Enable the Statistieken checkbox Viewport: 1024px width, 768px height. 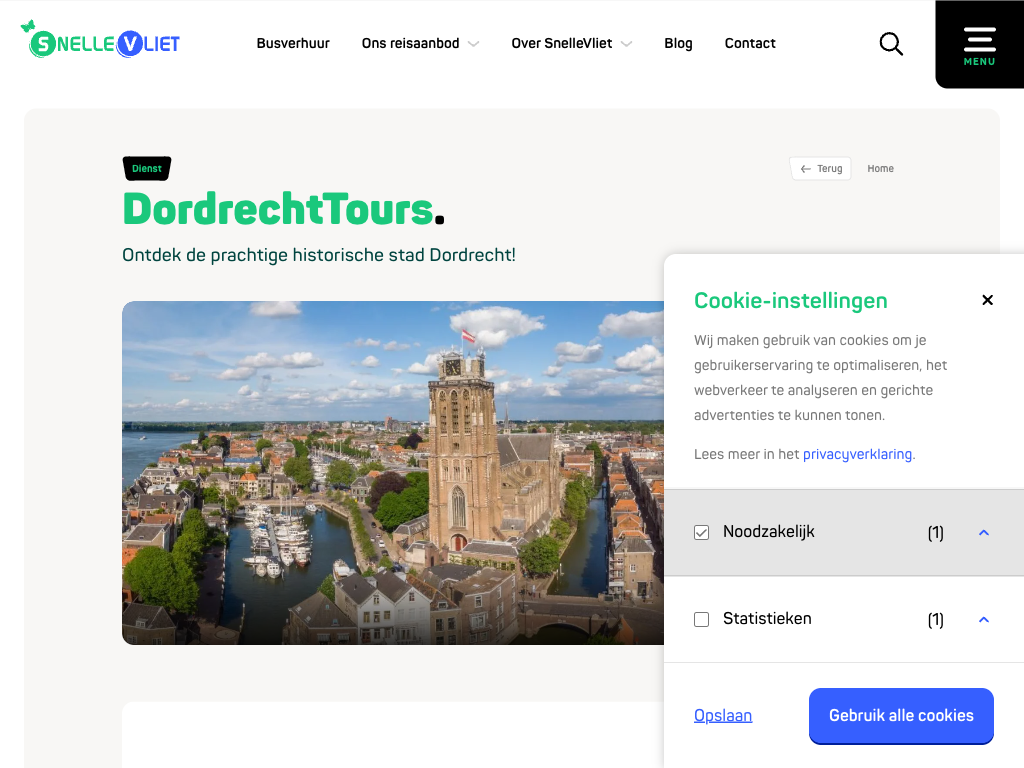pyautogui.click(x=701, y=619)
